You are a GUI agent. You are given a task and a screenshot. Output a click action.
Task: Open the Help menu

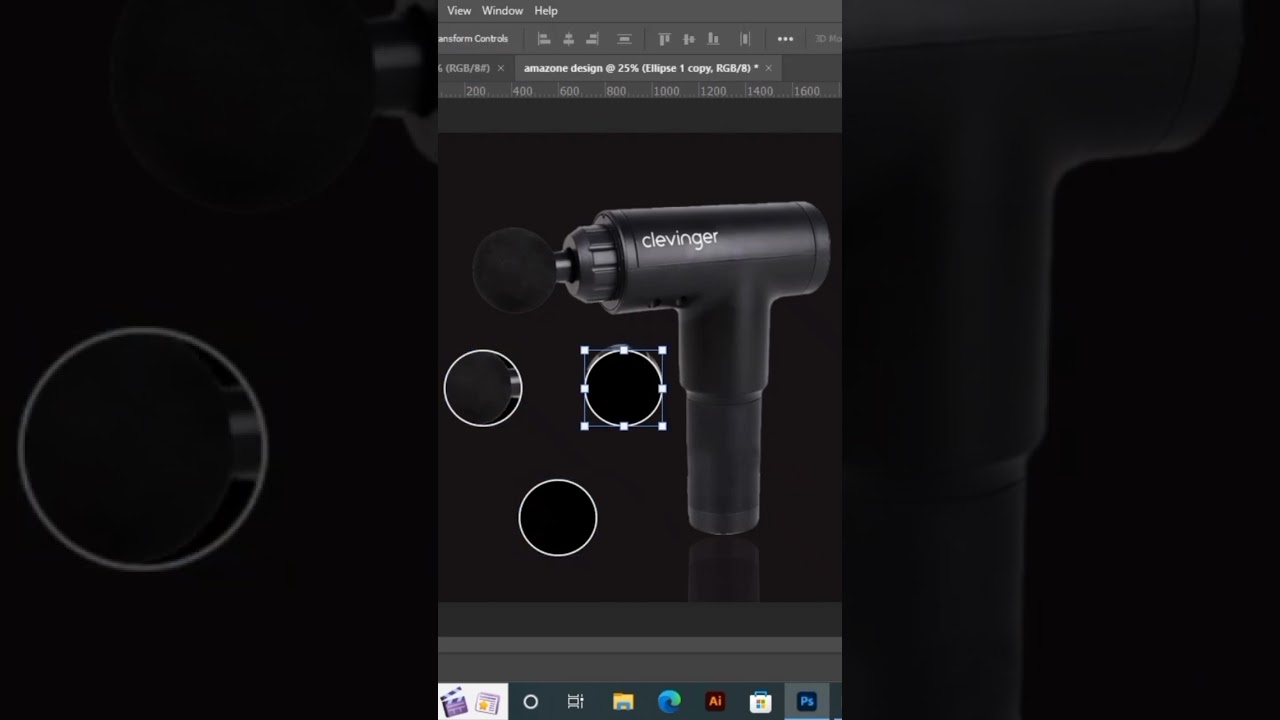click(546, 11)
